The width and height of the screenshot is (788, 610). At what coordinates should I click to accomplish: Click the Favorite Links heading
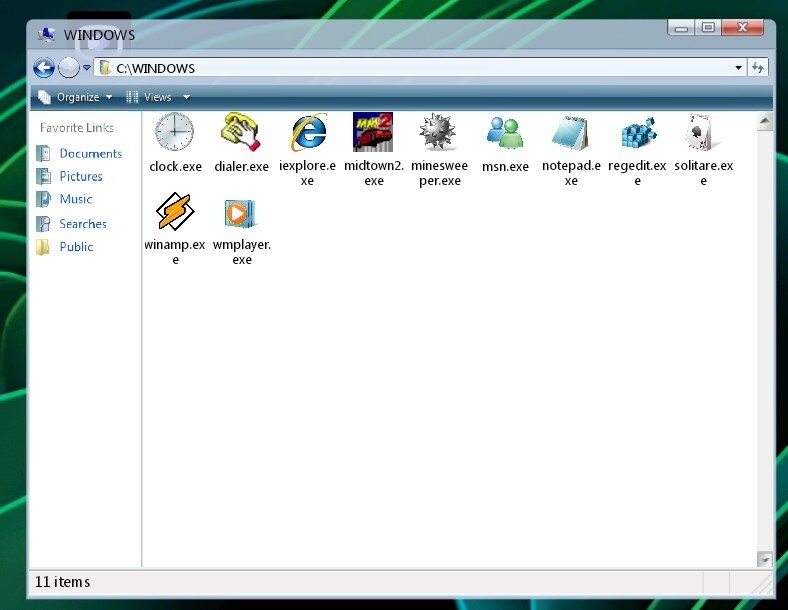77,128
